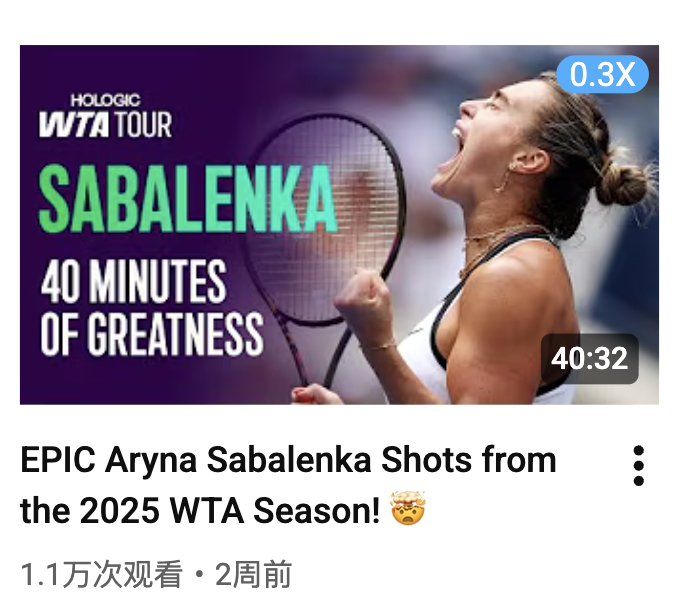Click title line 'the 2025 WTA Season!'
688x616 pixels.
[x=200, y=511]
